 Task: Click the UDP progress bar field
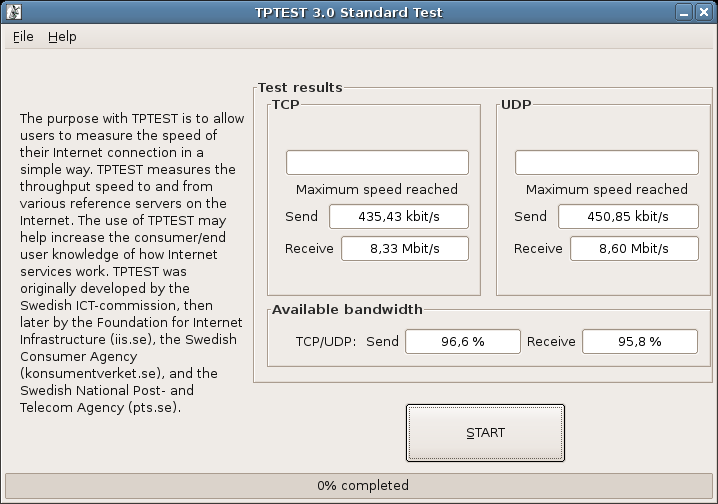point(607,163)
